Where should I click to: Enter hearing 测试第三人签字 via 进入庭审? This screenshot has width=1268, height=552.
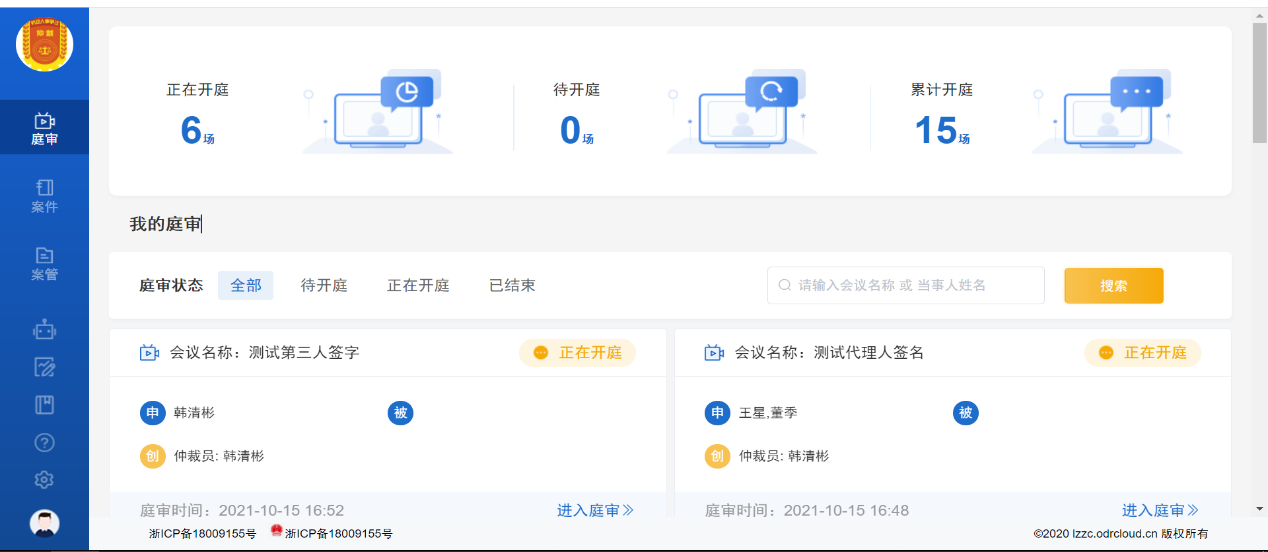click(x=595, y=510)
